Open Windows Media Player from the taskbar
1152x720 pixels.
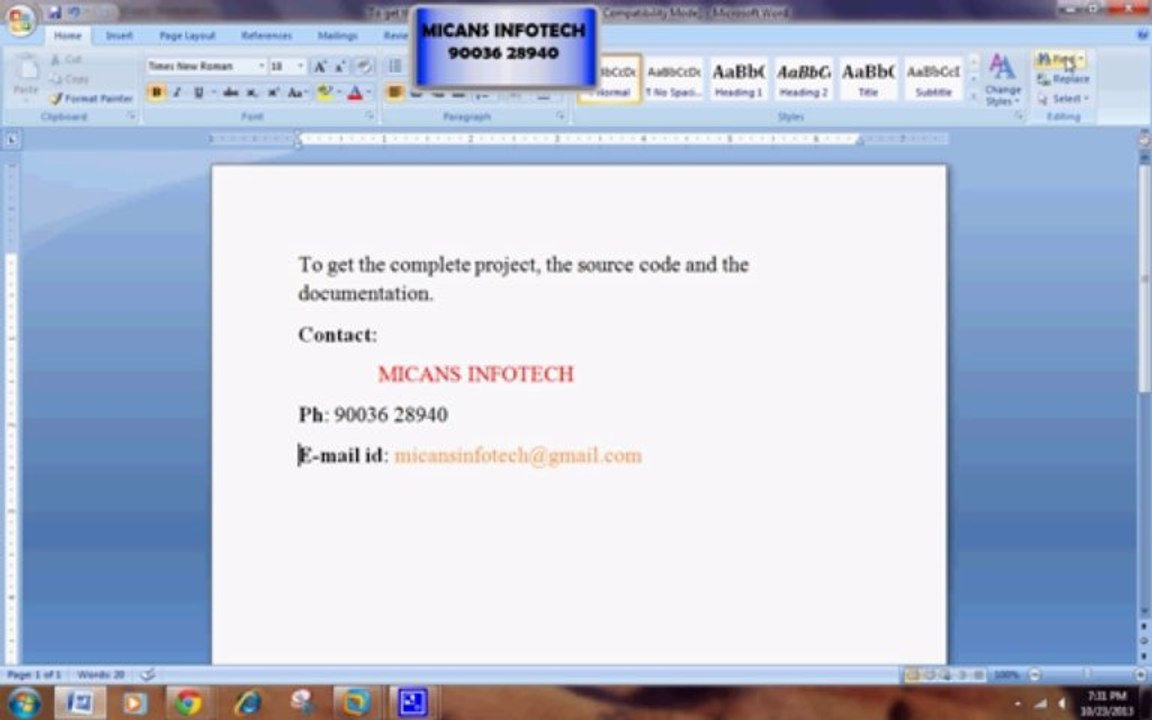point(135,703)
